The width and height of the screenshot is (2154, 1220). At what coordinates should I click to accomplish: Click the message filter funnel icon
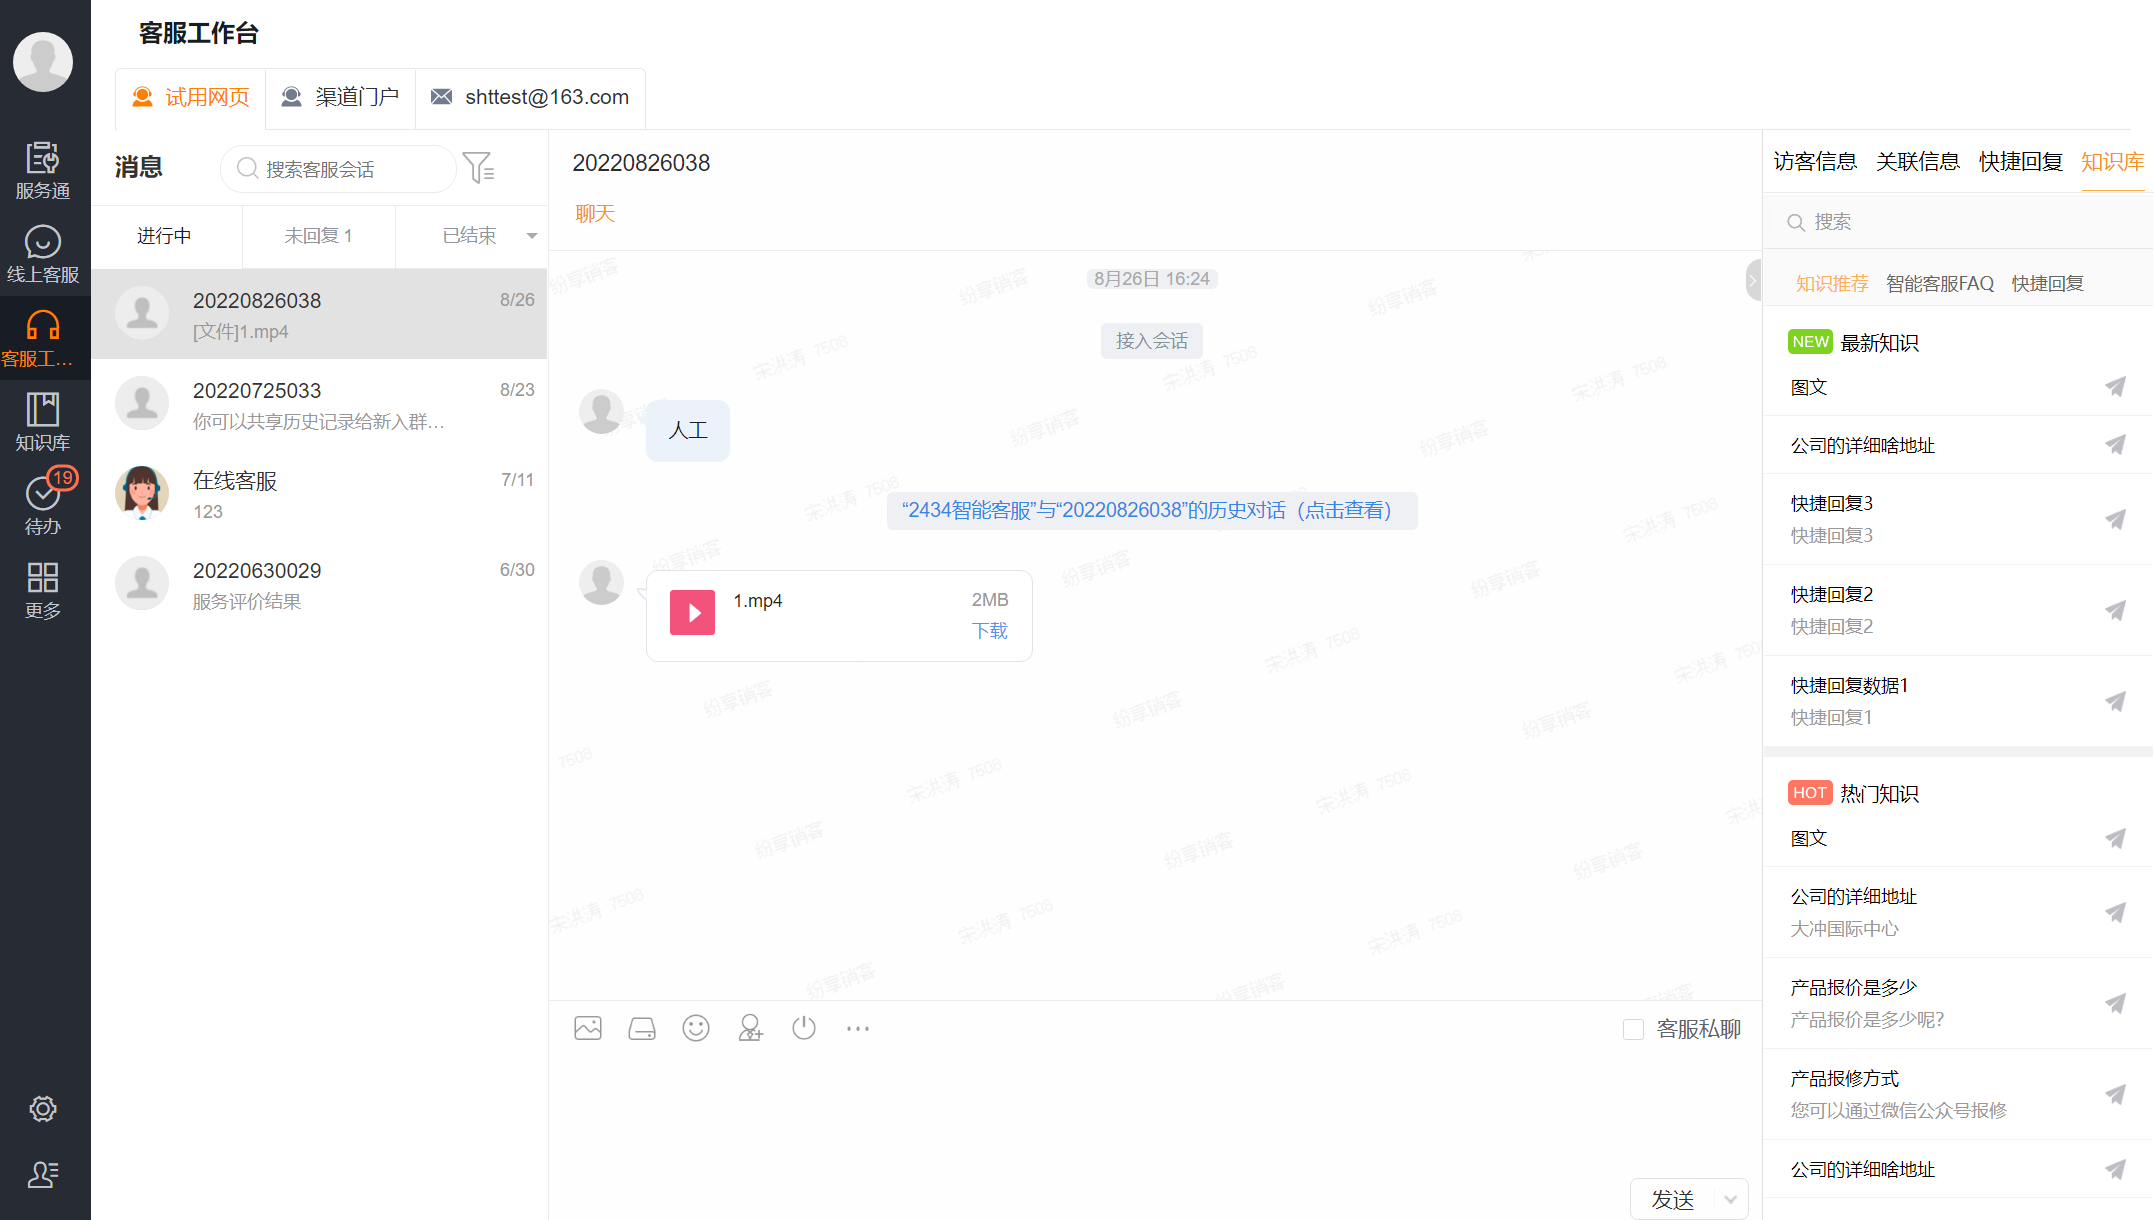[479, 168]
